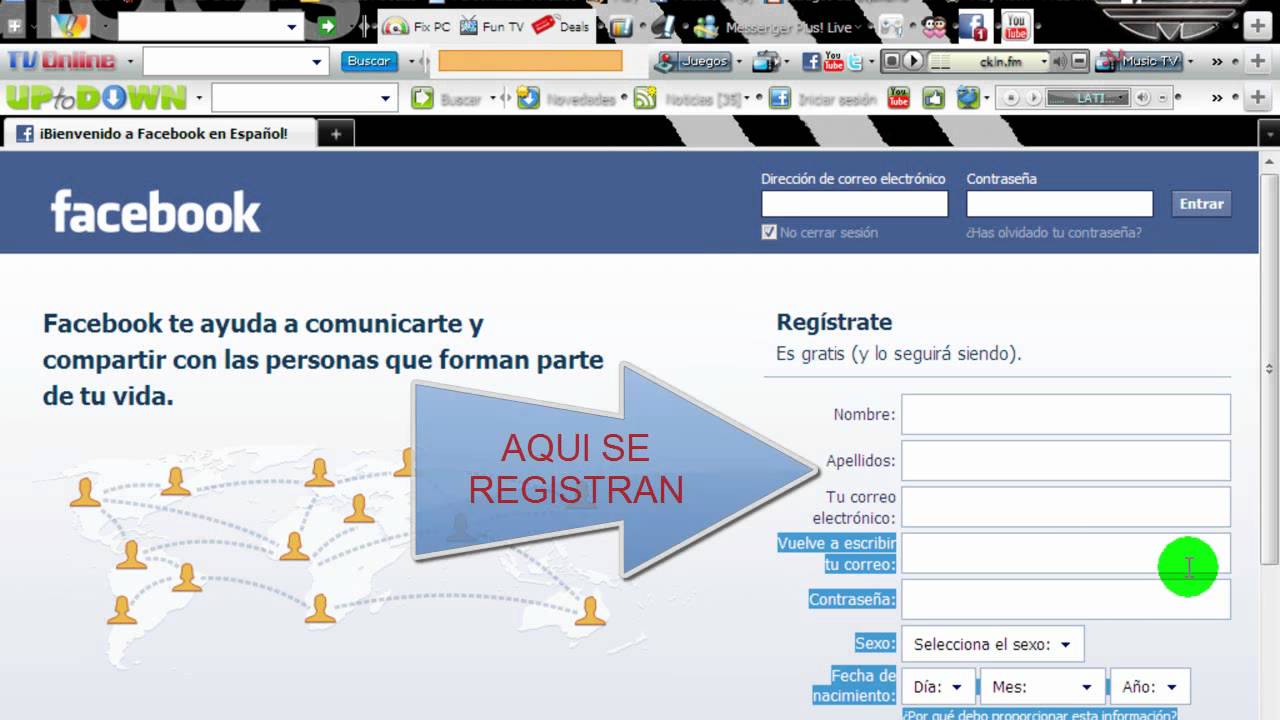Open the Noticias RSS feed icon
Viewport: 1280px width, 720px height.
pos(645,98)
